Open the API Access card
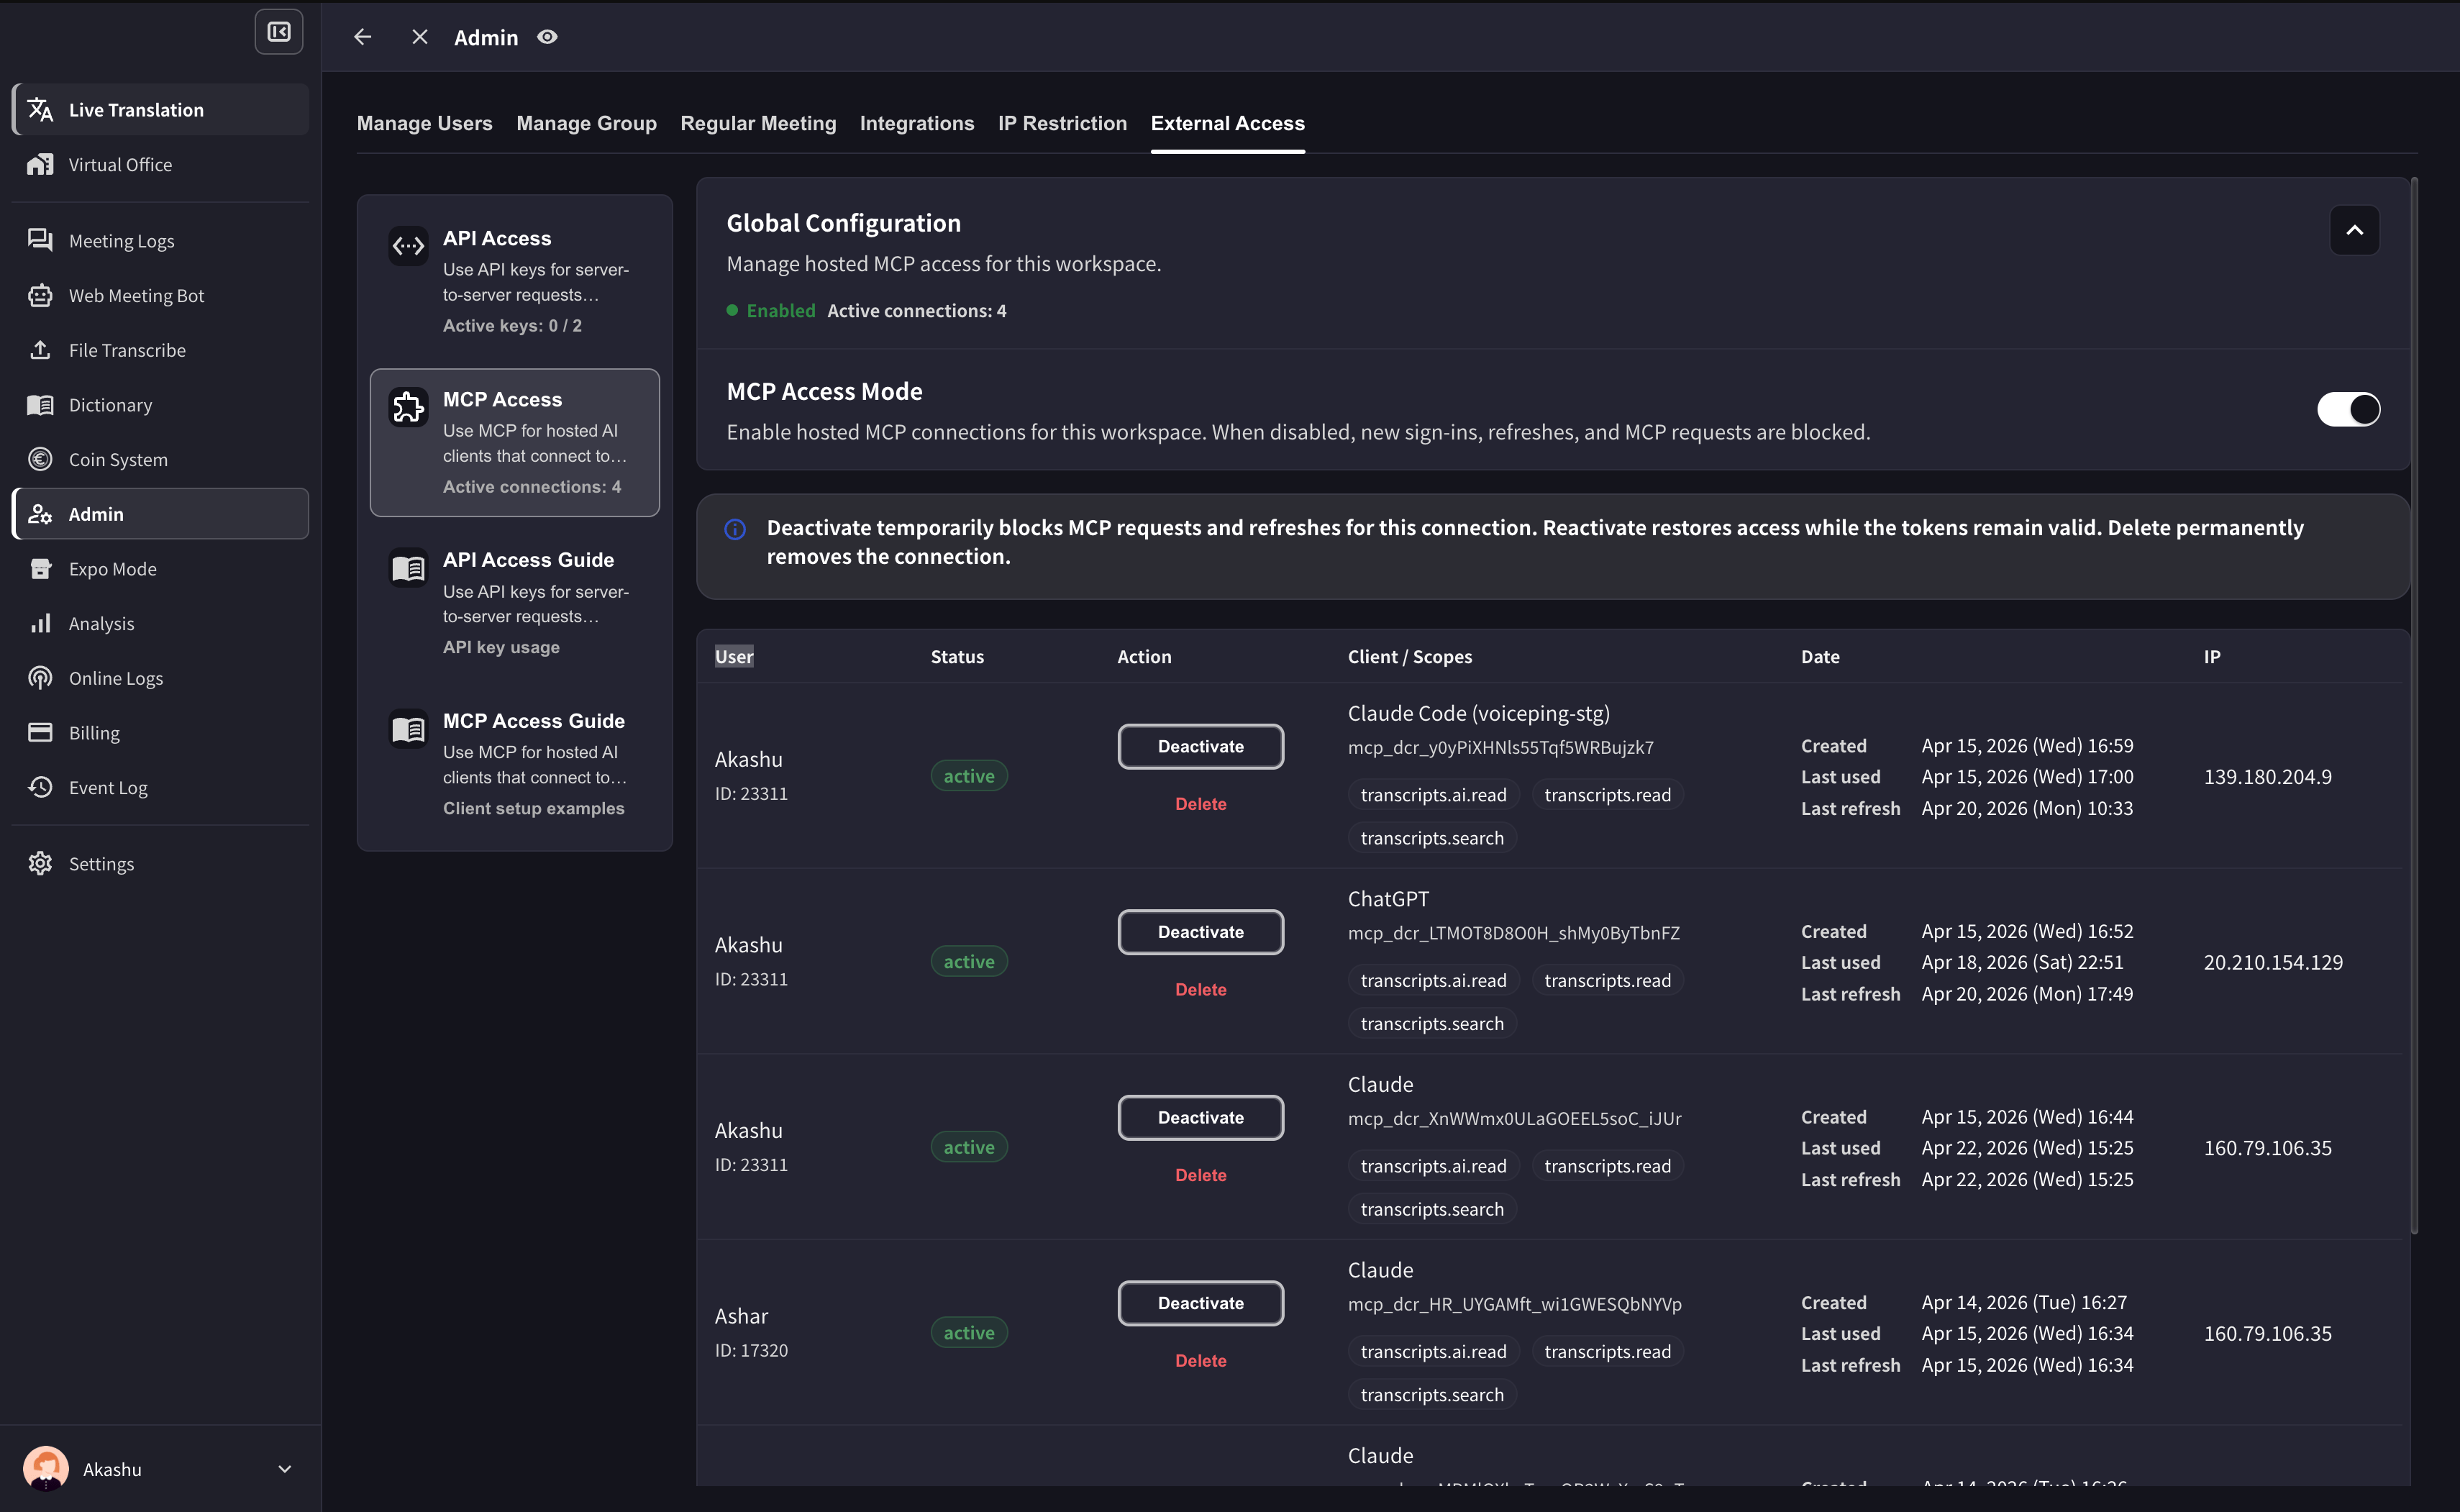2460x1512 pixels. pos(515,281)
